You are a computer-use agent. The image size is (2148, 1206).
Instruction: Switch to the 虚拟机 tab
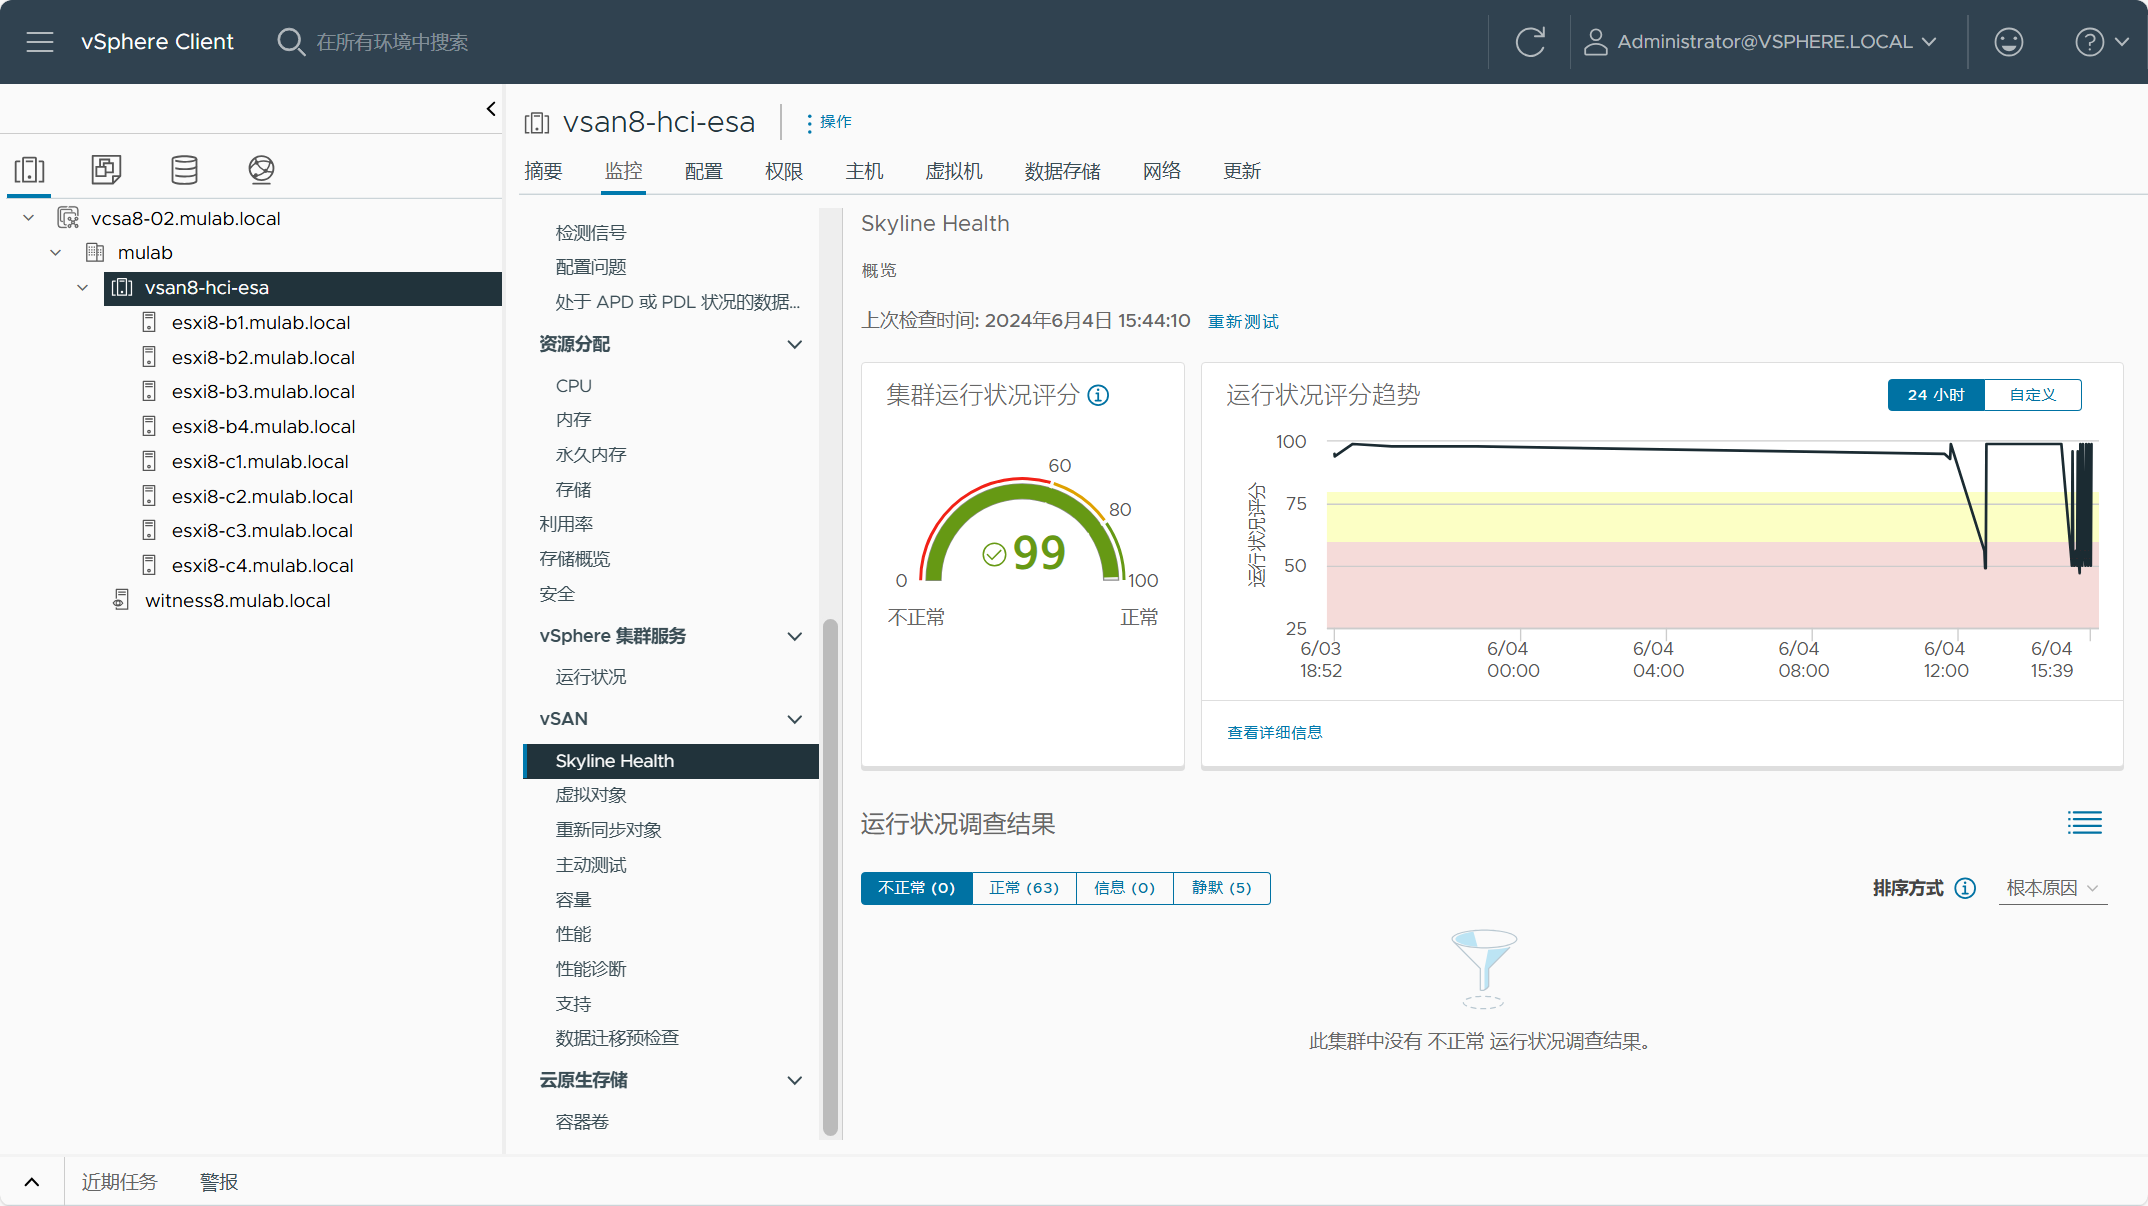(x=954, y=171)
